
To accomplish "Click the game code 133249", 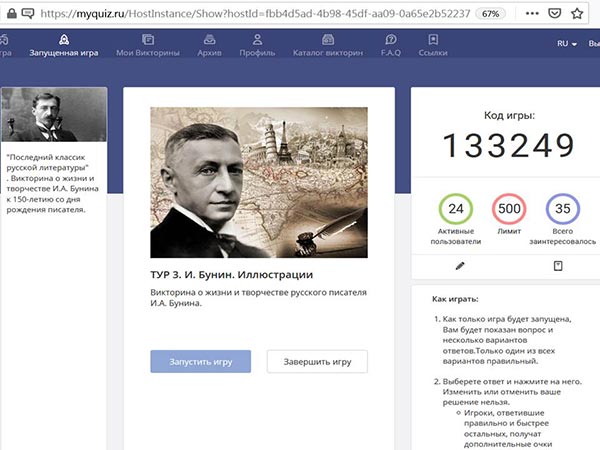I will pos(509,145).
